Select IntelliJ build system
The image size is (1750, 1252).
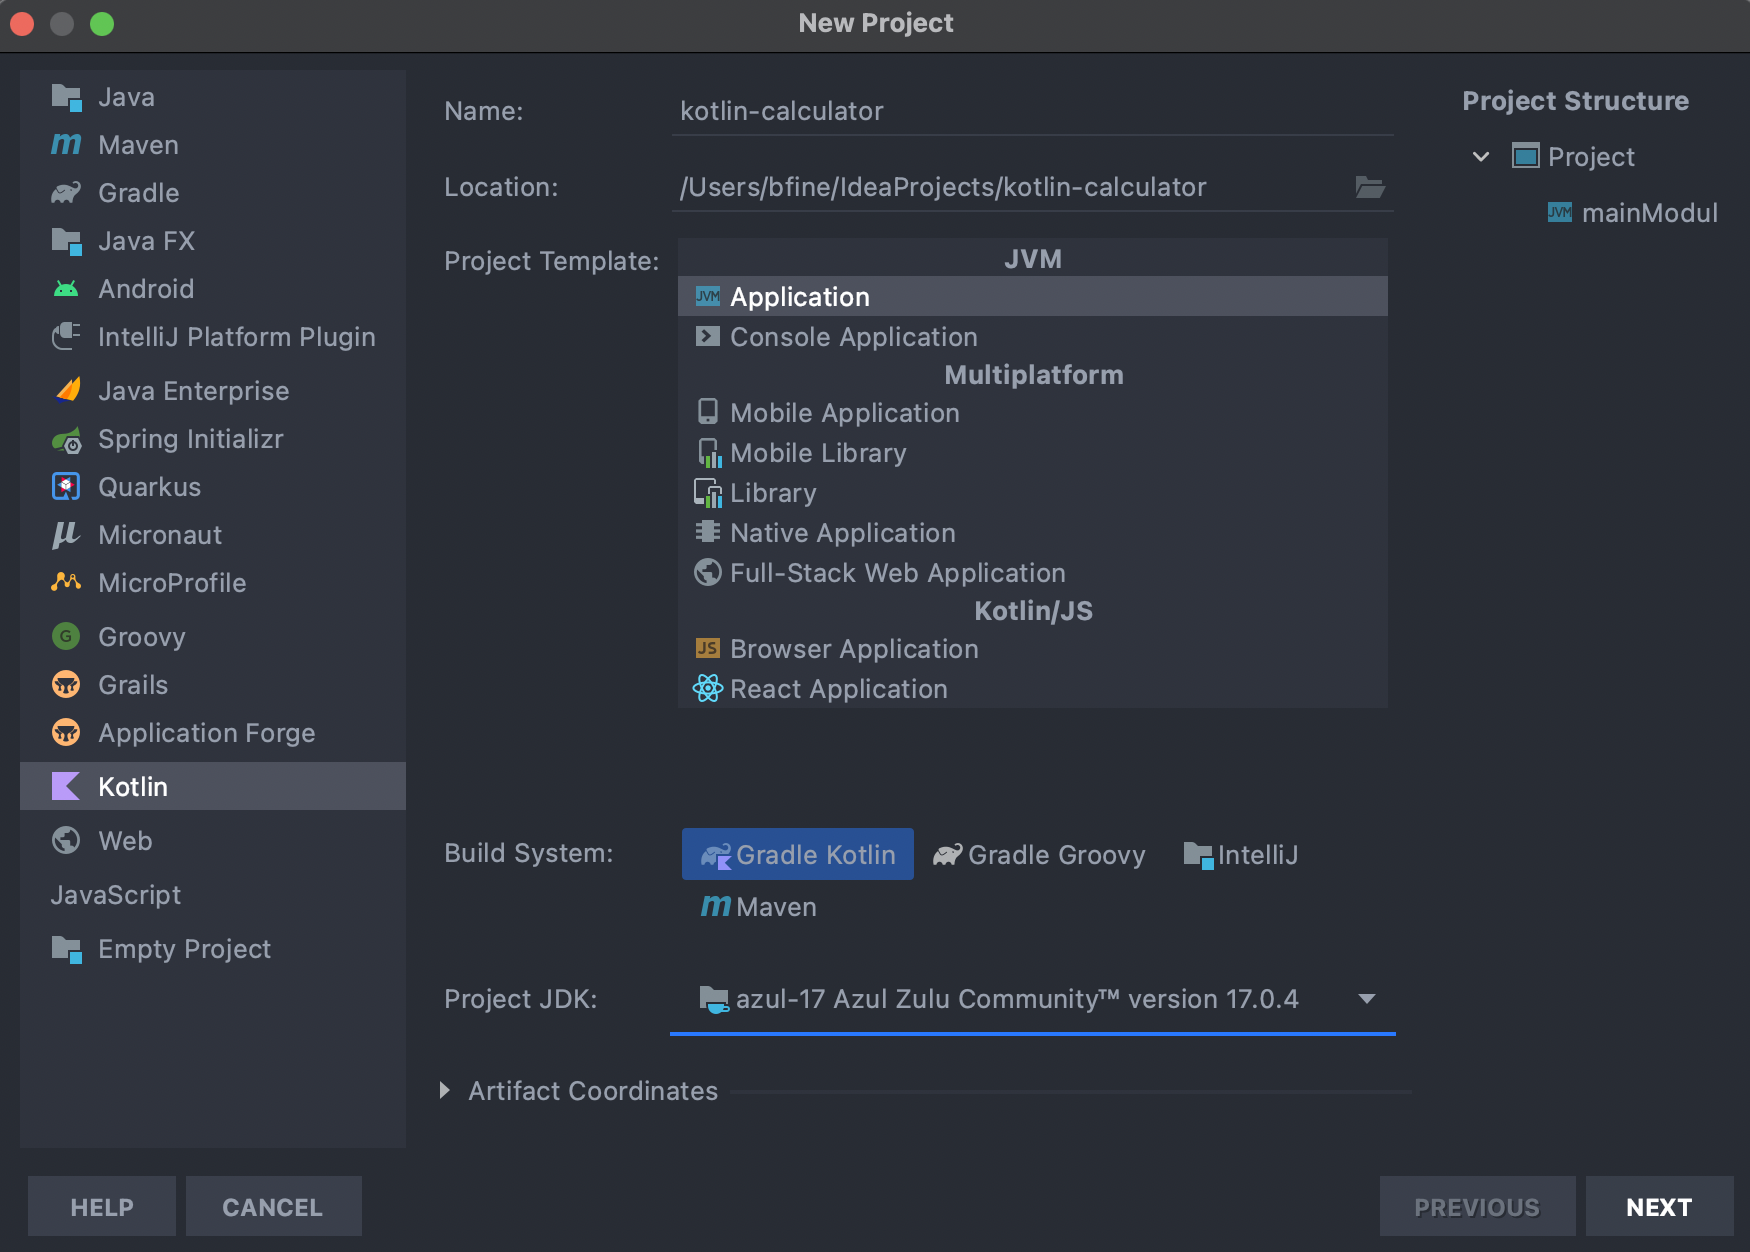[x=1240, y=855]
